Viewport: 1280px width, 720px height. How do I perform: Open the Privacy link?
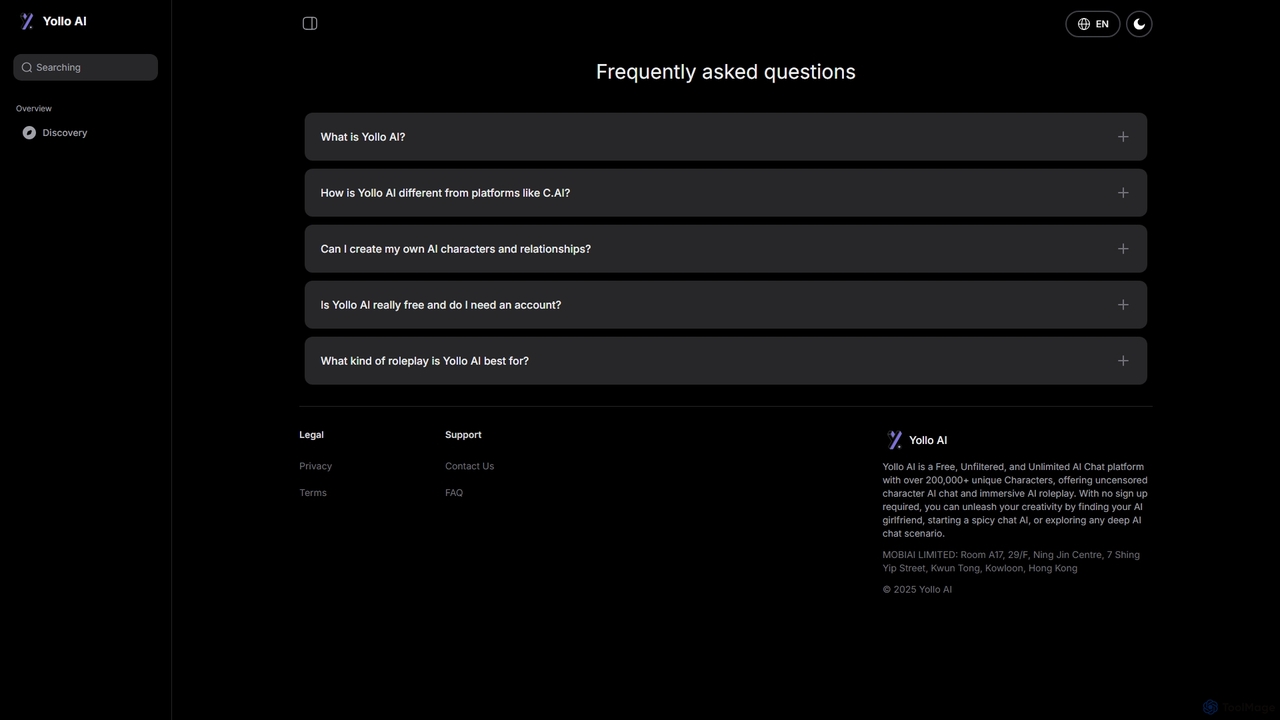(x=315, y=466)
